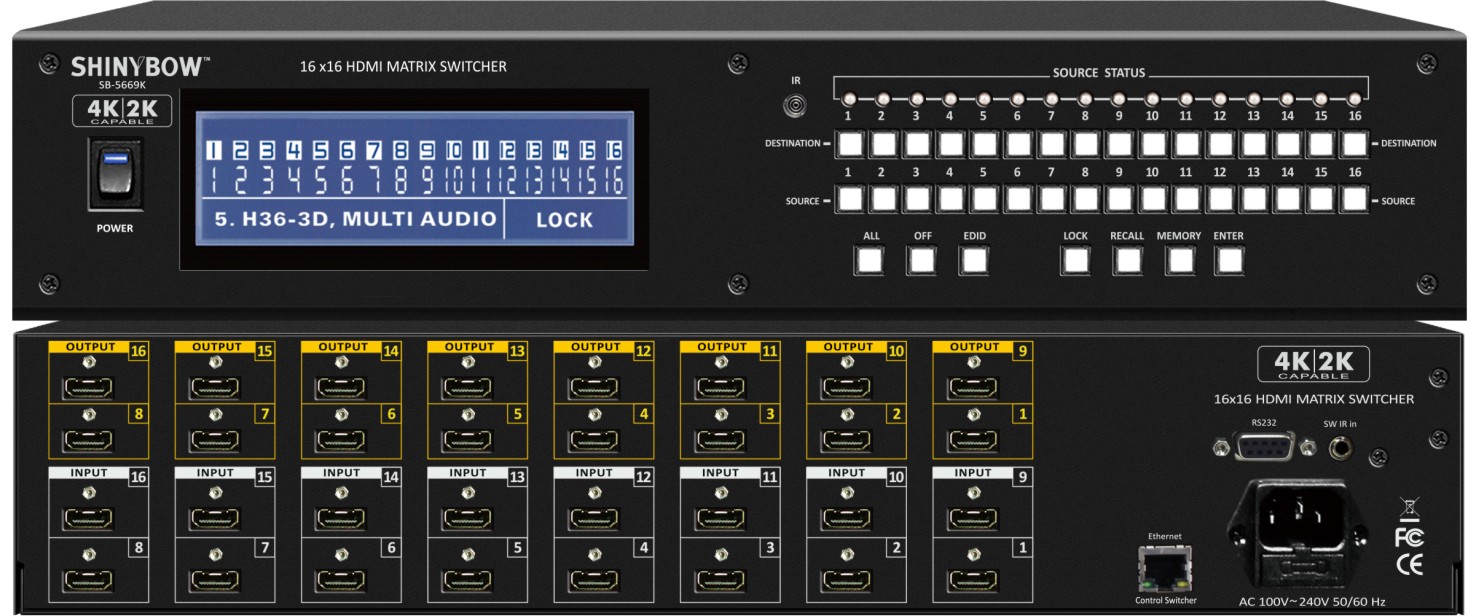Click the INPUT 9 HDMI port
Viewport: 1476px width, 616px height.
[x=972, y=518]
